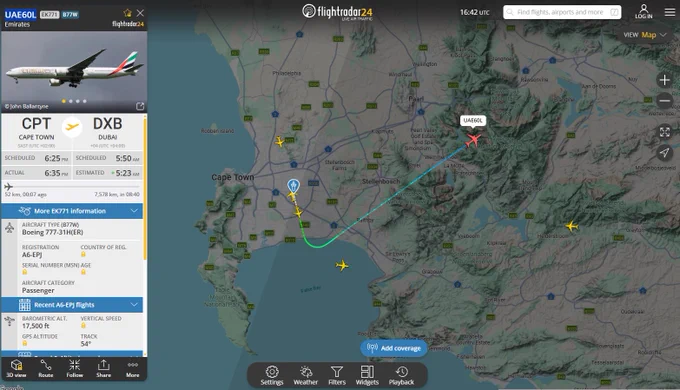
Task: Open the 3D view of the flight
Action: 16,368
